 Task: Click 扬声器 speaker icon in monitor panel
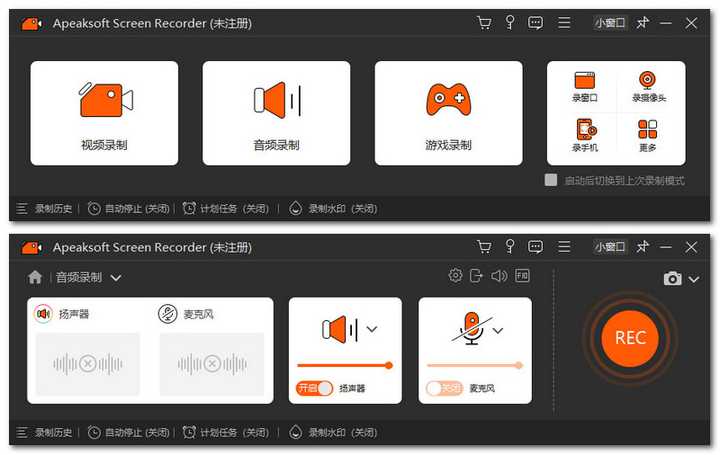tap(43, 314)
